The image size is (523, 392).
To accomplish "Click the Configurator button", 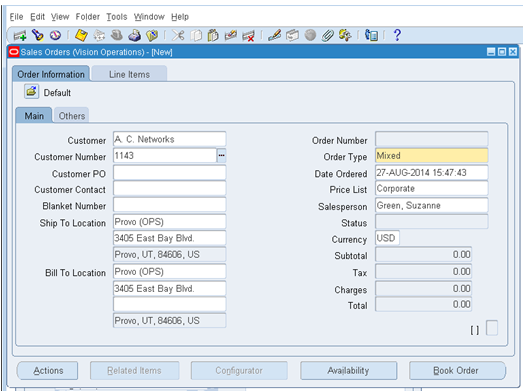I will click(239, 371).
